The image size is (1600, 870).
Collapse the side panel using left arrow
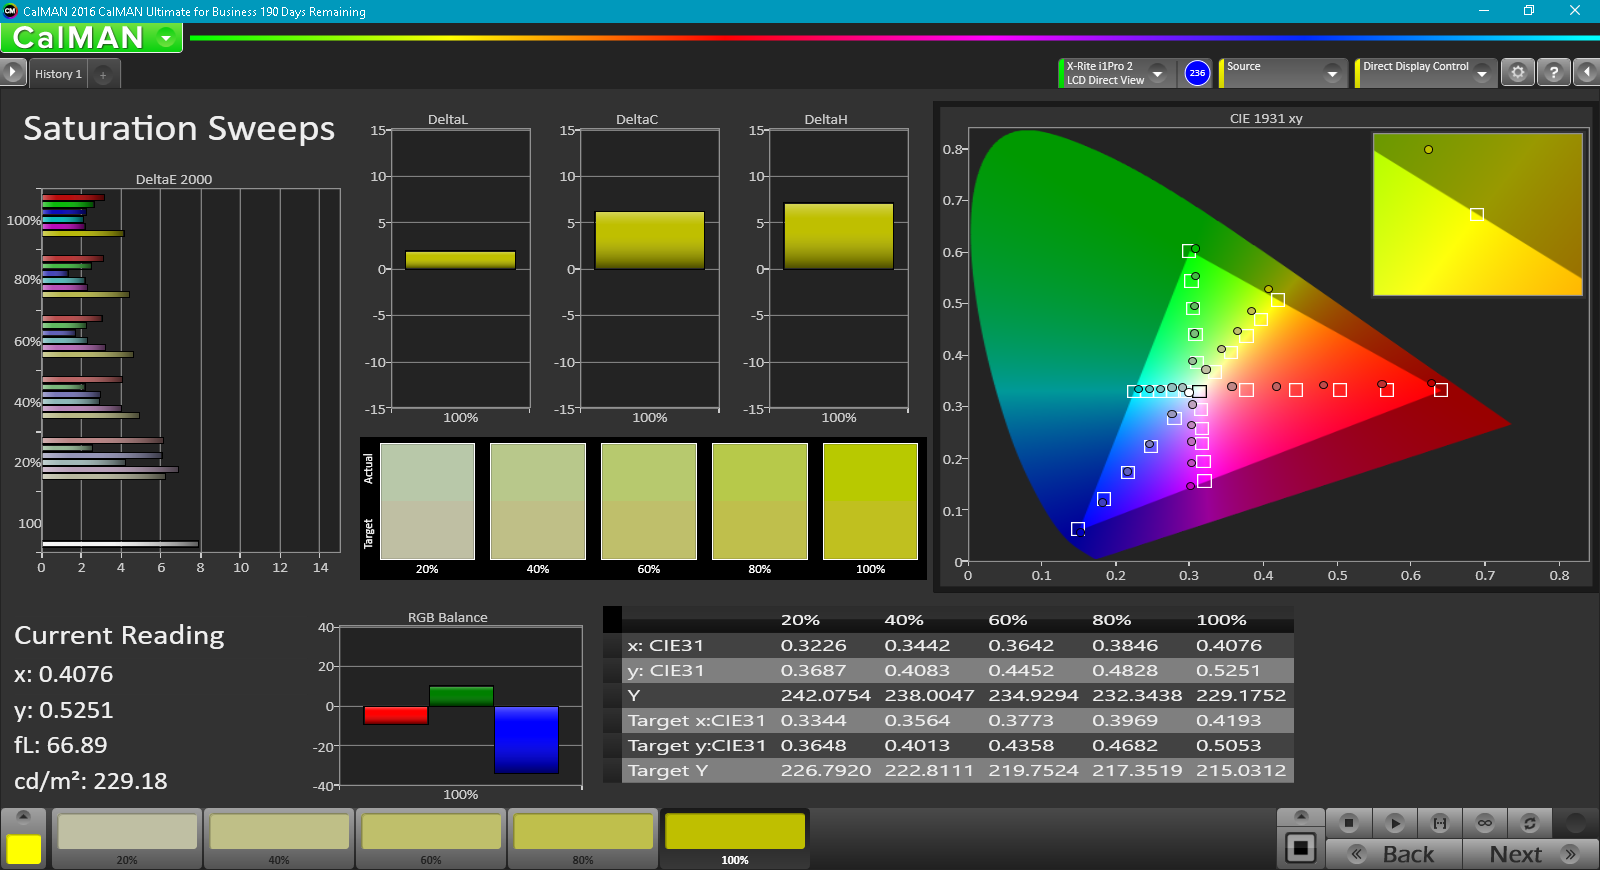click(x=1586, y=73)
